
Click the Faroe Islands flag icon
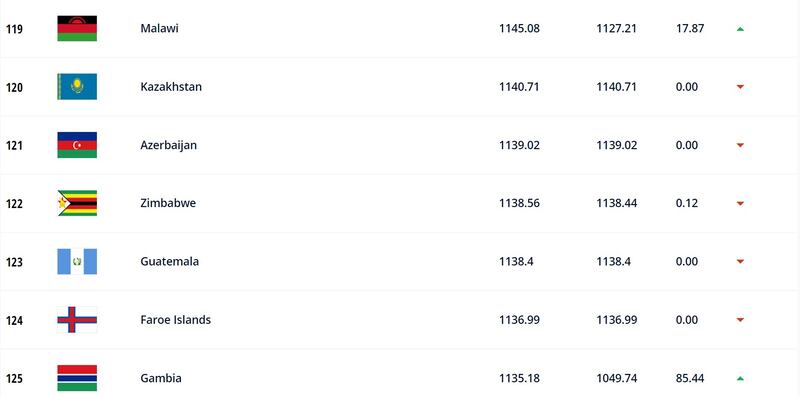[x=77, y=319]
